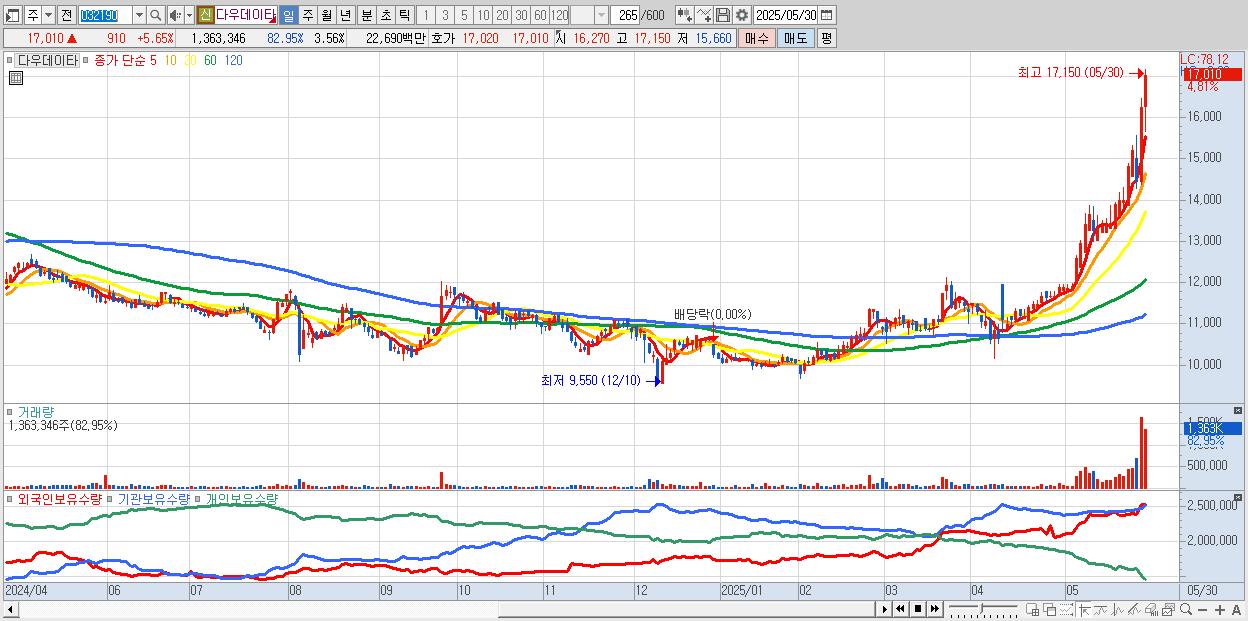
Task: Click the stop button in bottom bar
Action: [x=917, y=609]
